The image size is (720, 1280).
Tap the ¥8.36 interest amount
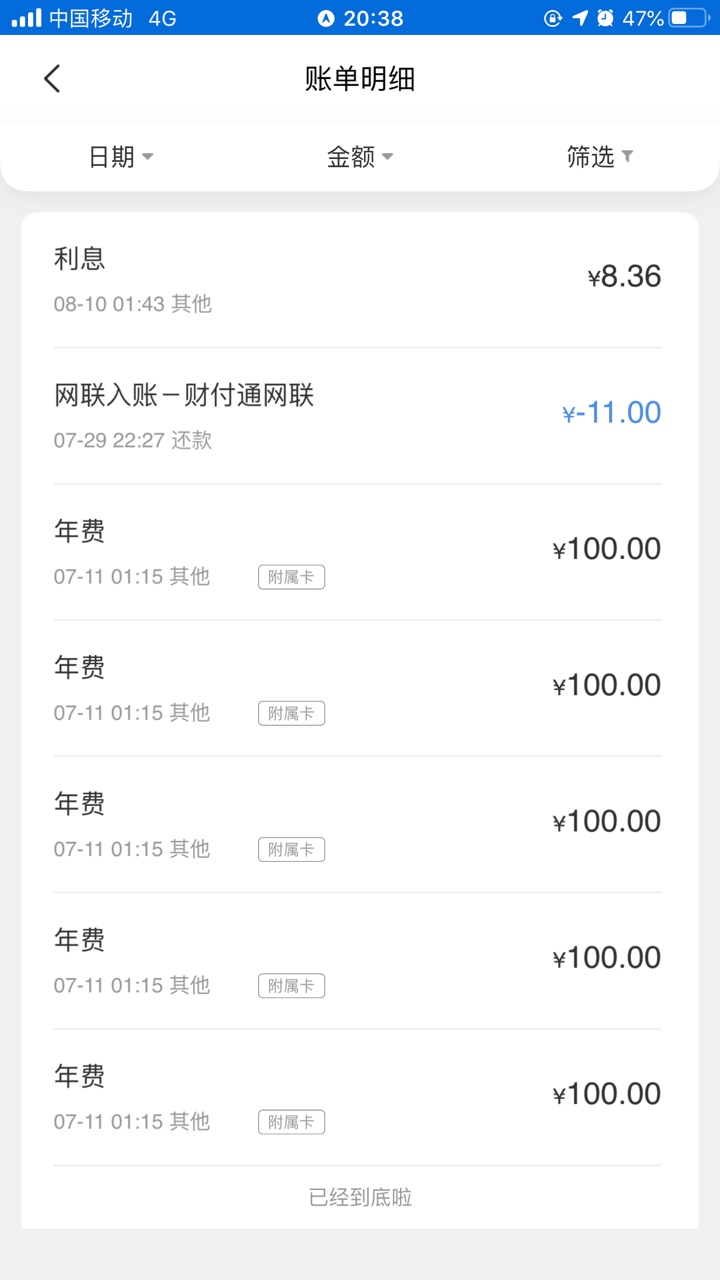click(x=624, y=277)
